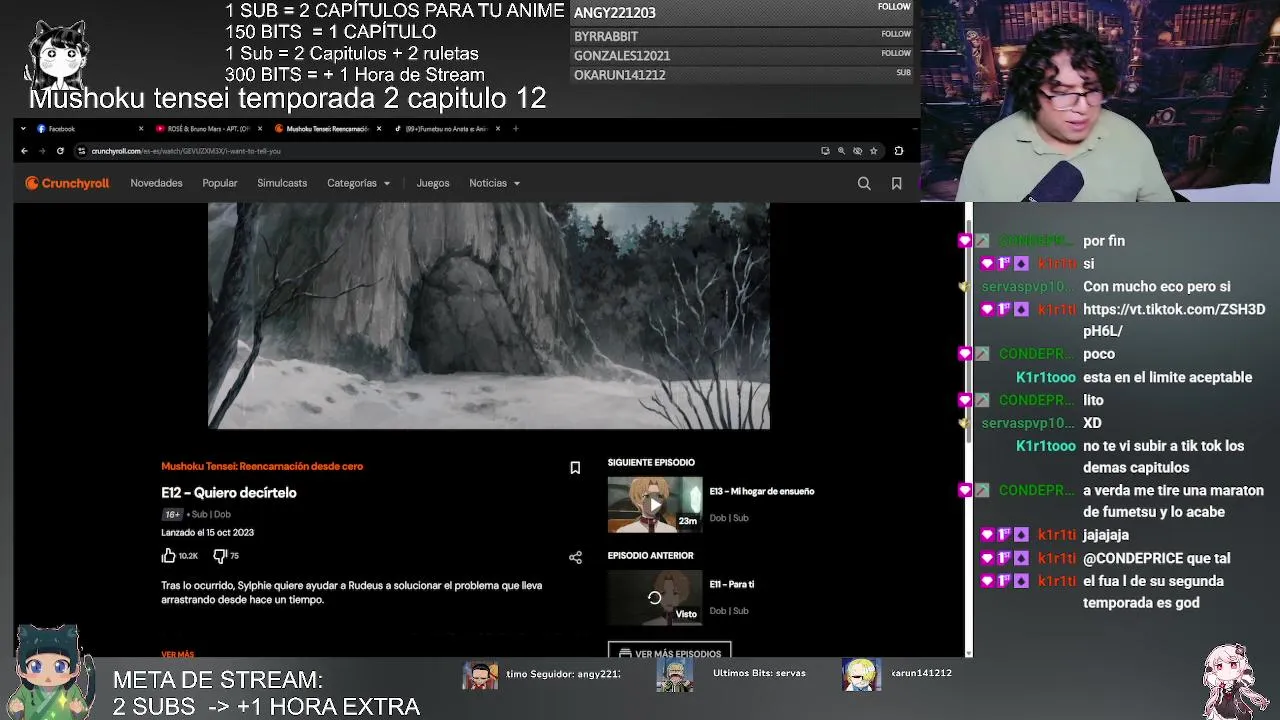Click chat message 'esta en el limite aceptable'
The image size is (1280, 720).
tap(1167, 377)
